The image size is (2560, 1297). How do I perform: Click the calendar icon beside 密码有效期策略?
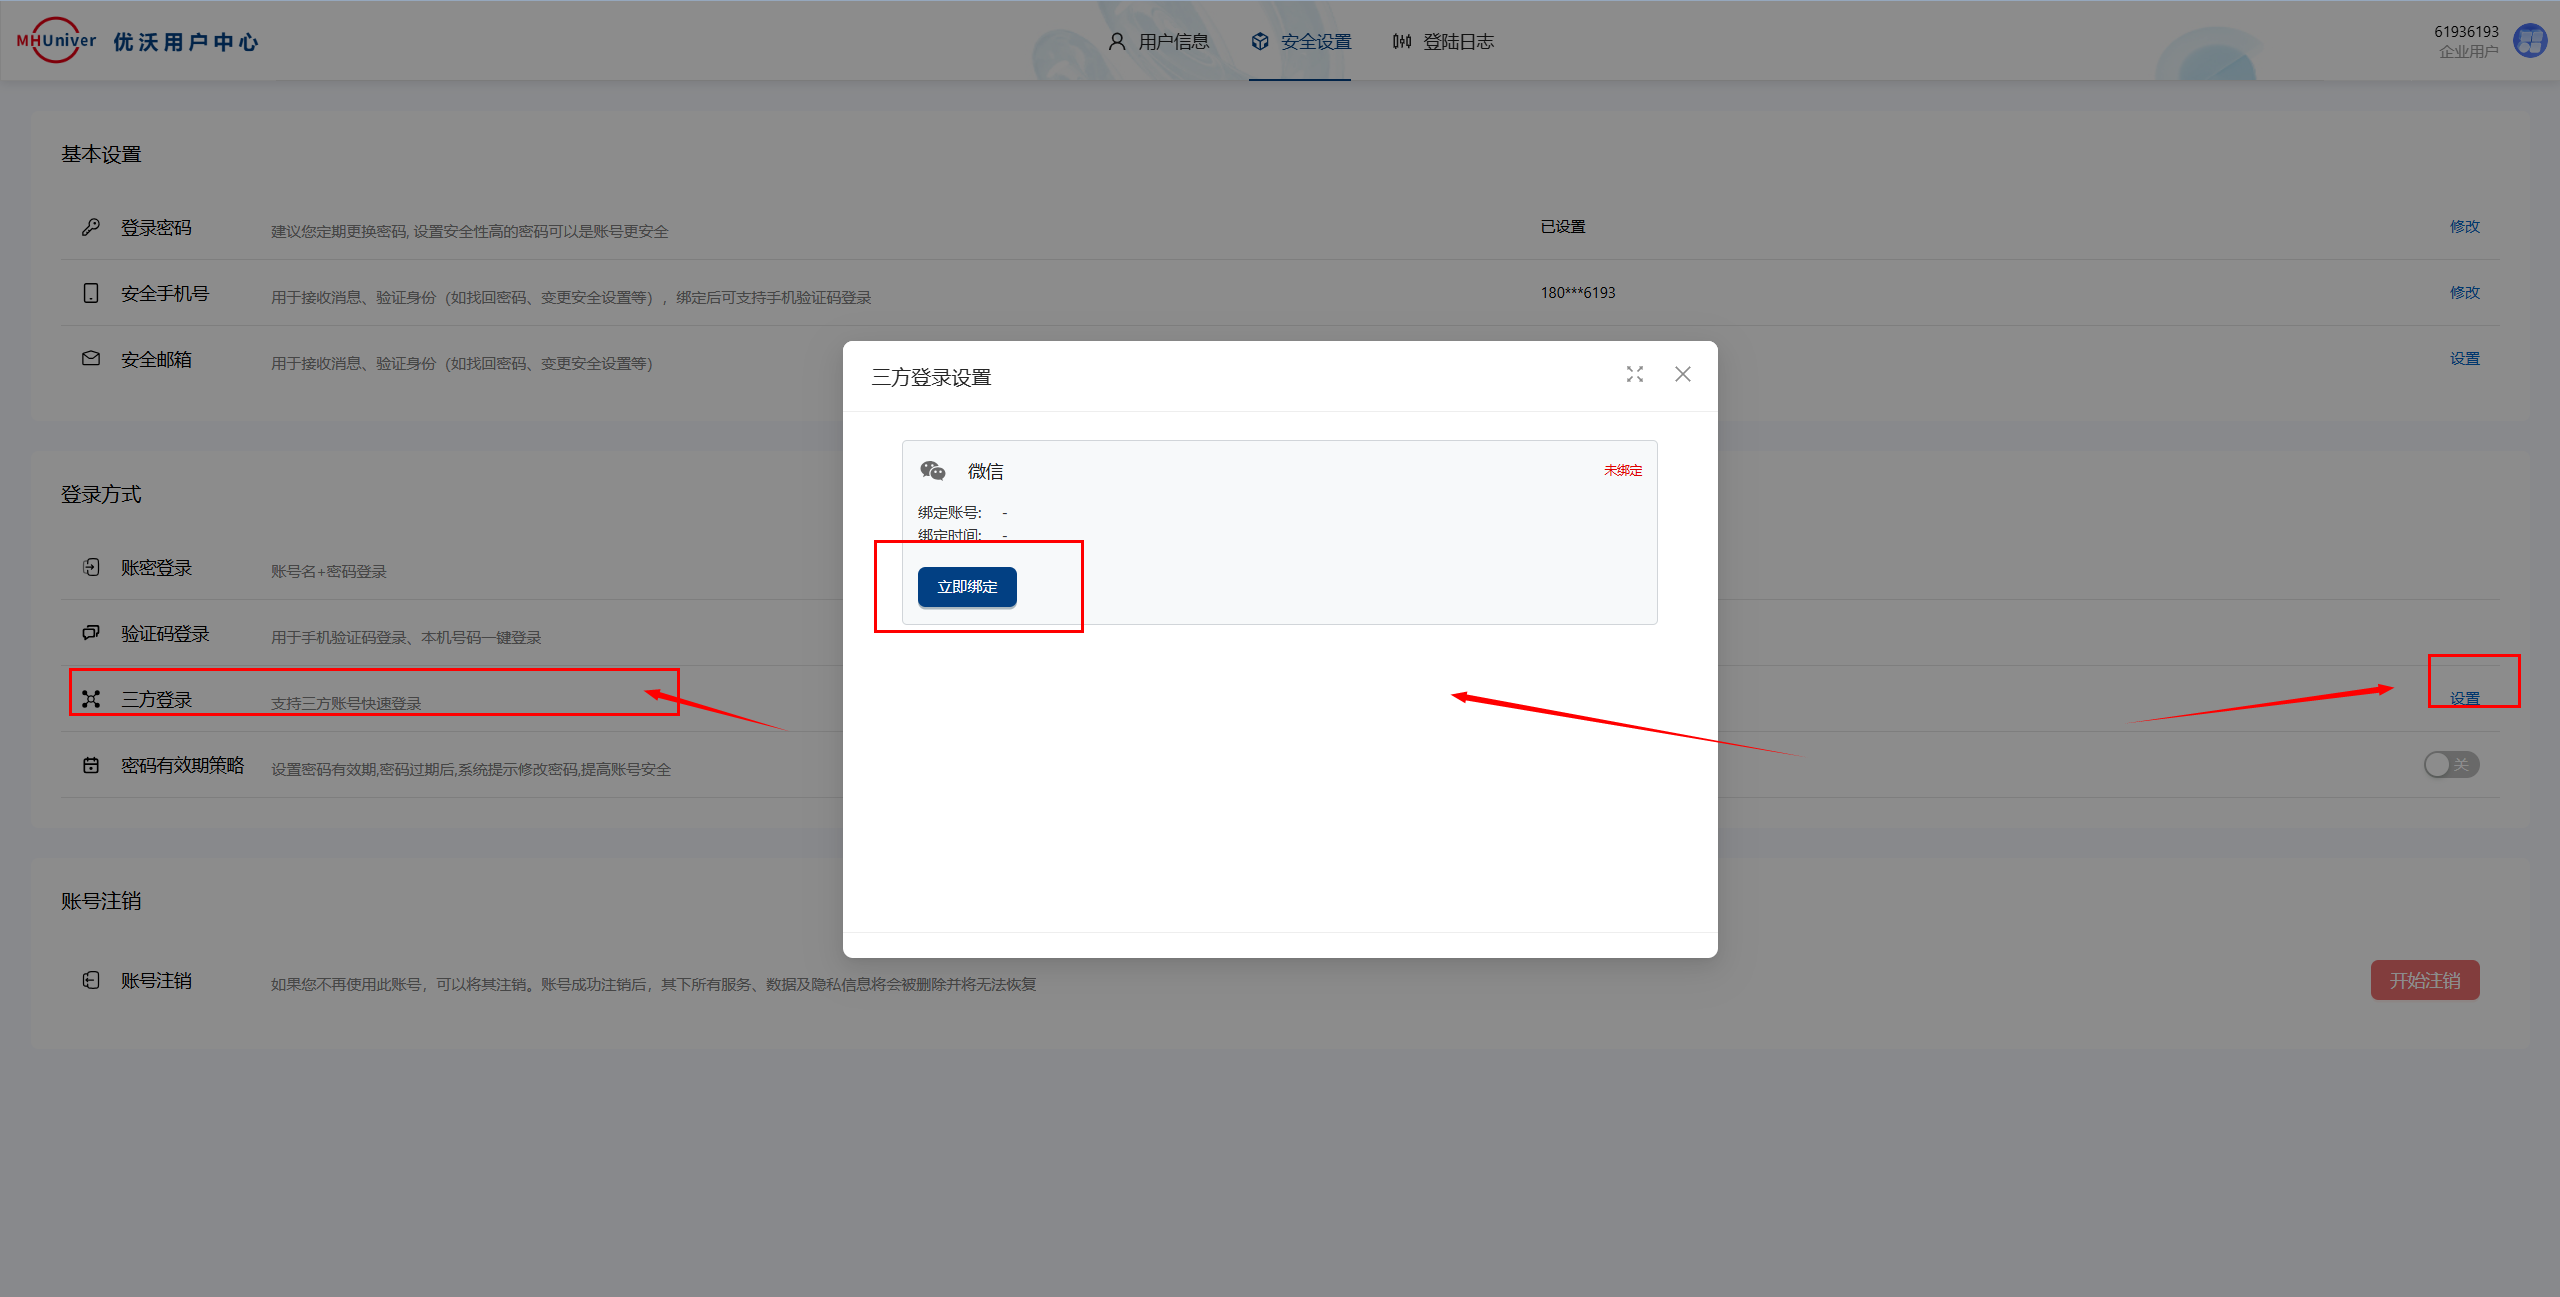click(x=91, y=765)
